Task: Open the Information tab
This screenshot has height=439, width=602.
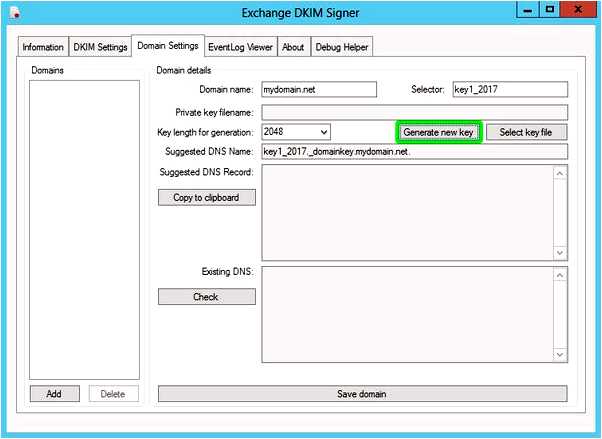Action: click(x=43, y=47)
